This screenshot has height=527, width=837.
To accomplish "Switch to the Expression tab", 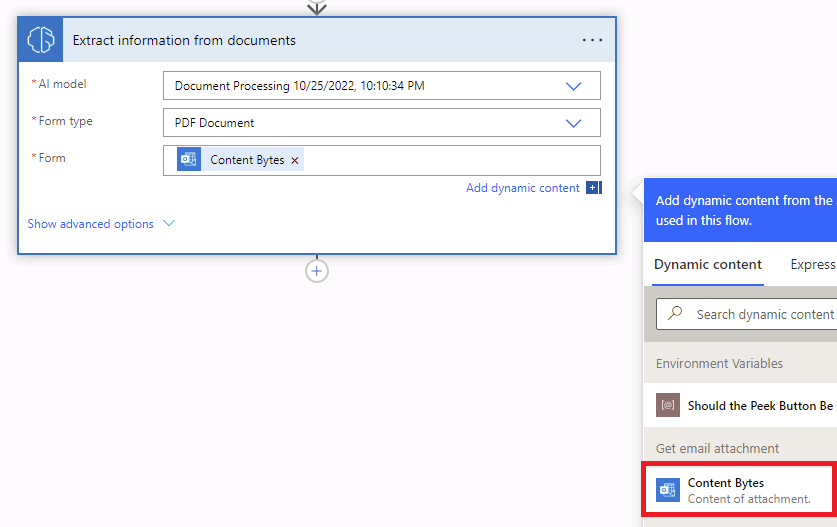I will coord(812,265).
